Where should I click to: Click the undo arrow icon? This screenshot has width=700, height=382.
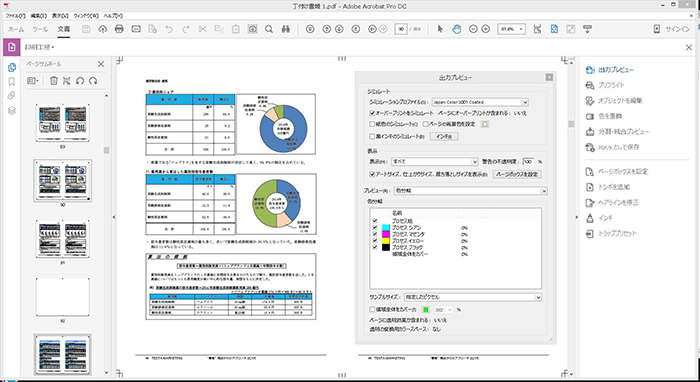[169, 29]
